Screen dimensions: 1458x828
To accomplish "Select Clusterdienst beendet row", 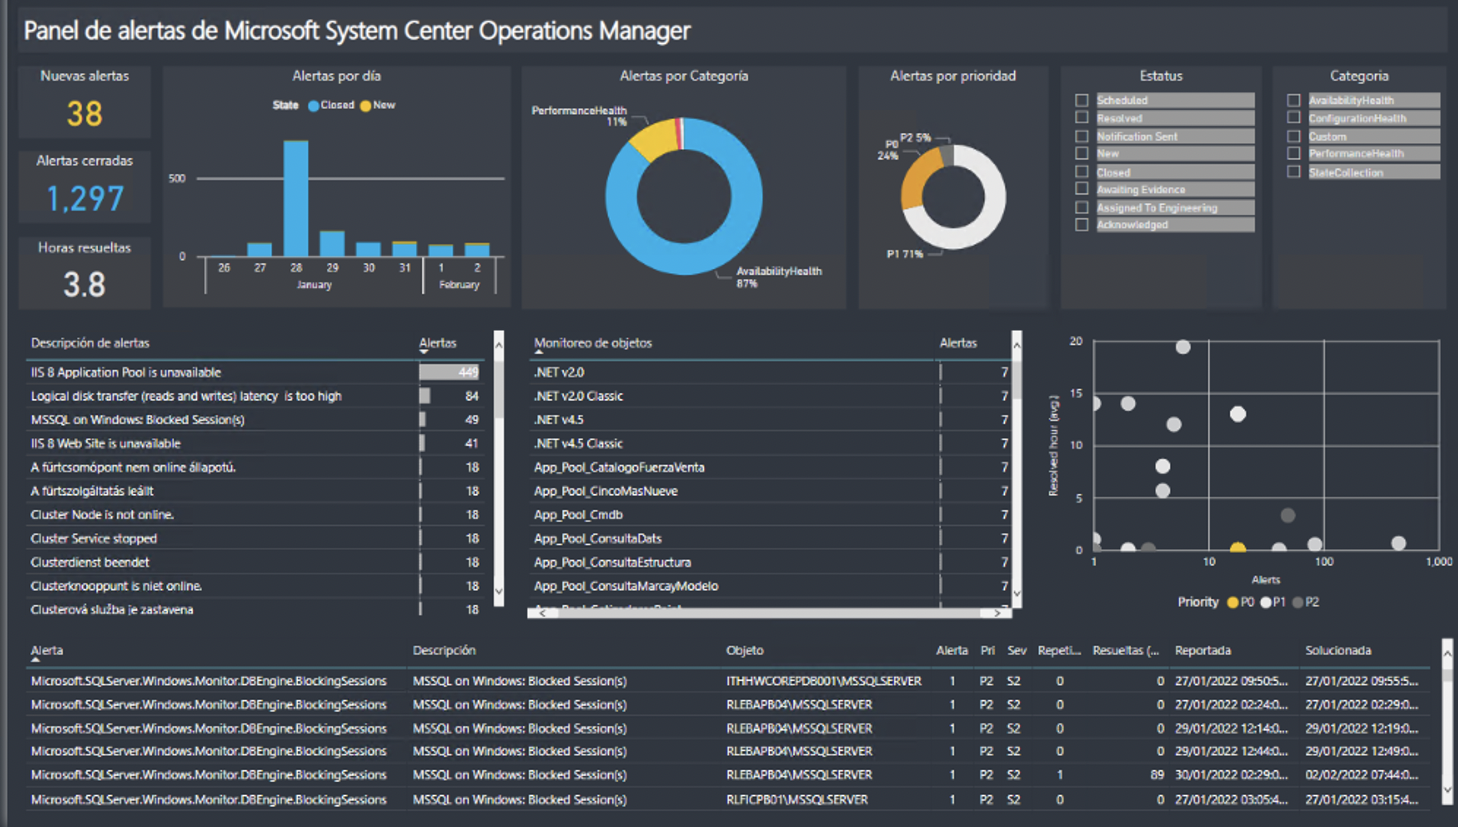I will click(x=255, y=562).
